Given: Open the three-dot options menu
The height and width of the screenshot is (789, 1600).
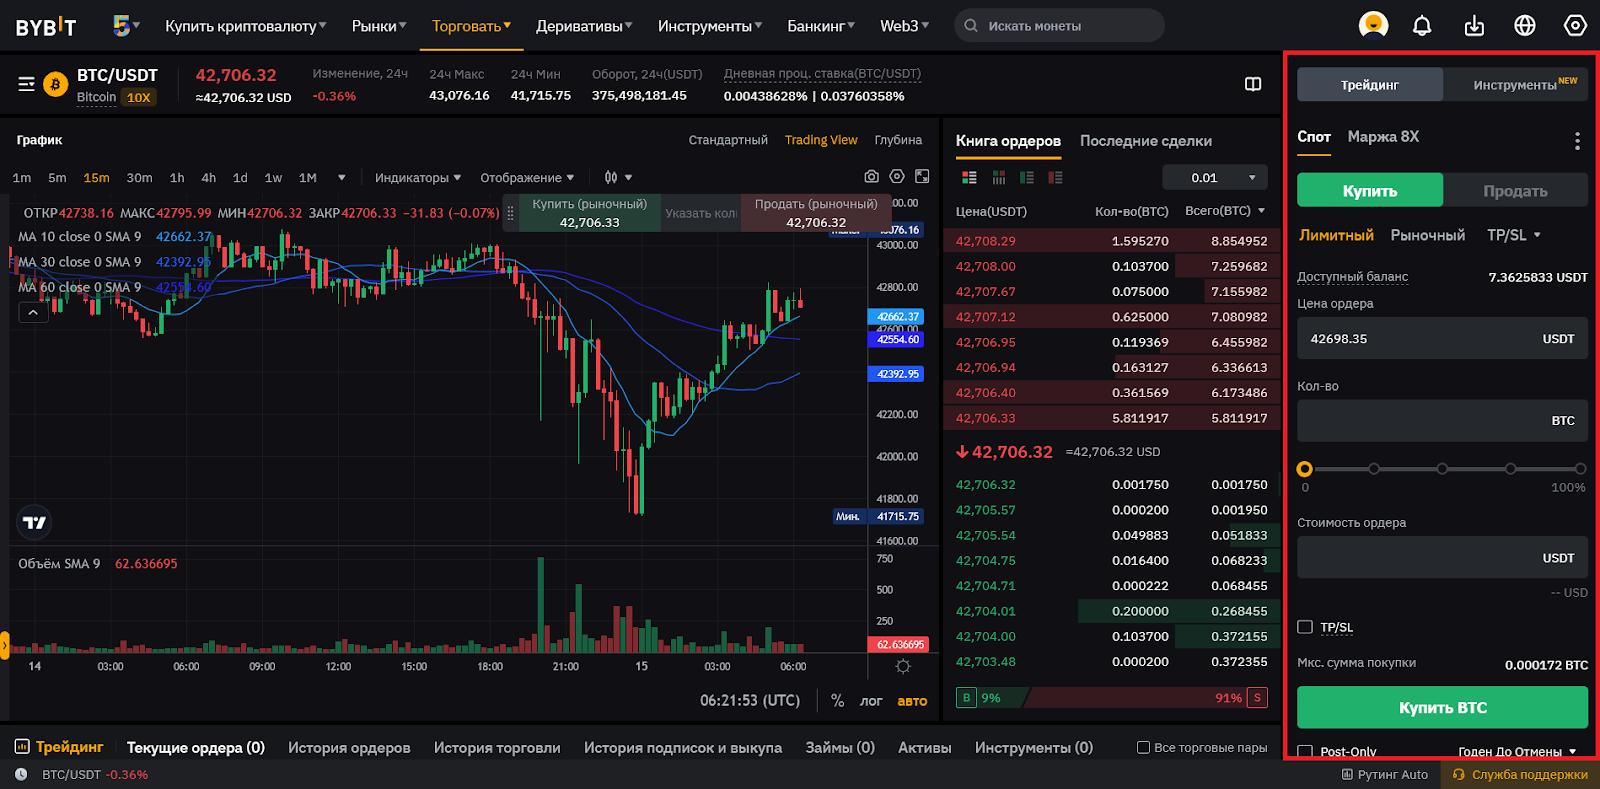Looking at the screenshot, I should tap(1577, 141).
